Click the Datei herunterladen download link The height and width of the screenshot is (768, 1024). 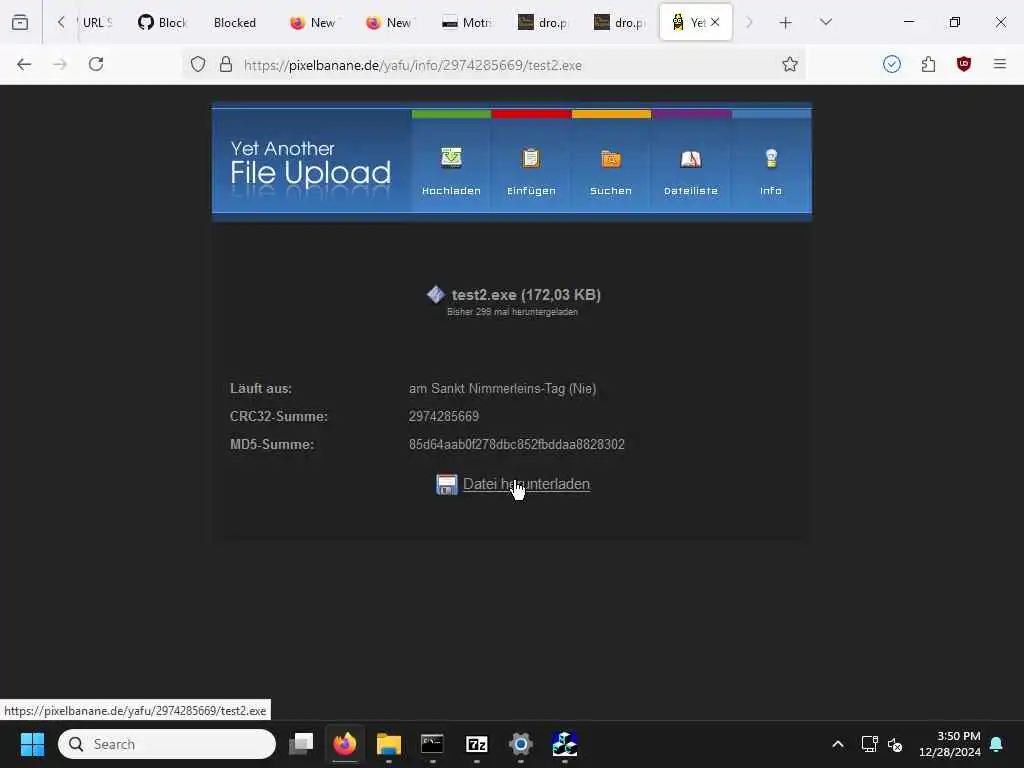pyautogui.click(x=526, y=484)
